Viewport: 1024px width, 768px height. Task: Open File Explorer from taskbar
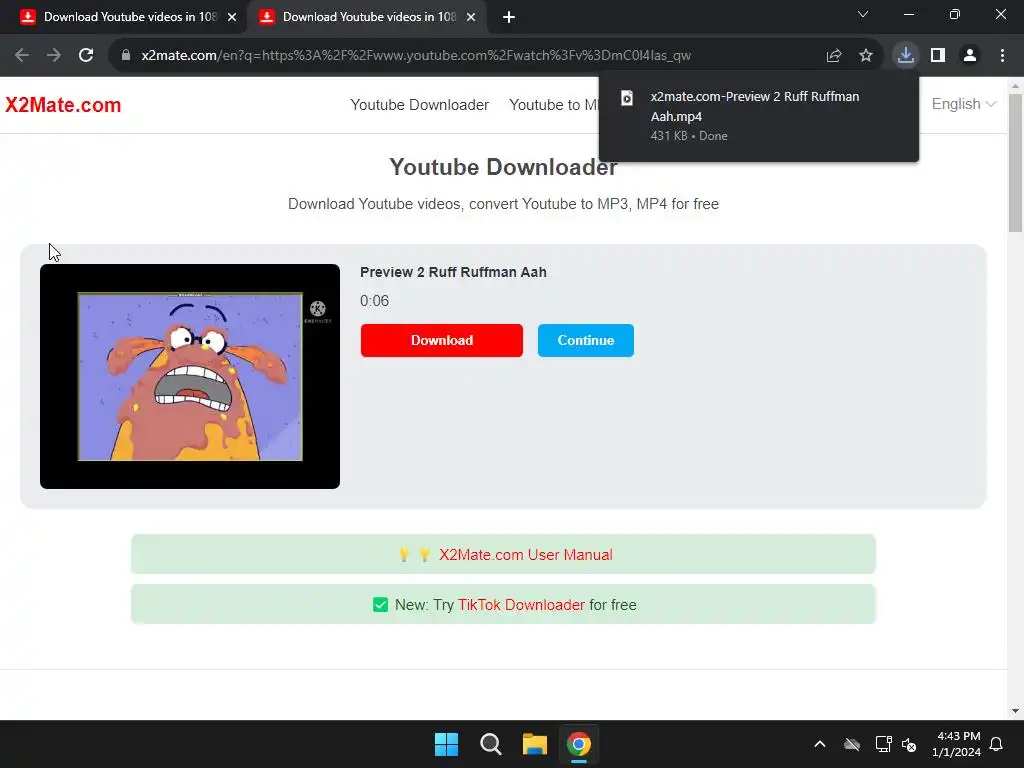point(535,744)
